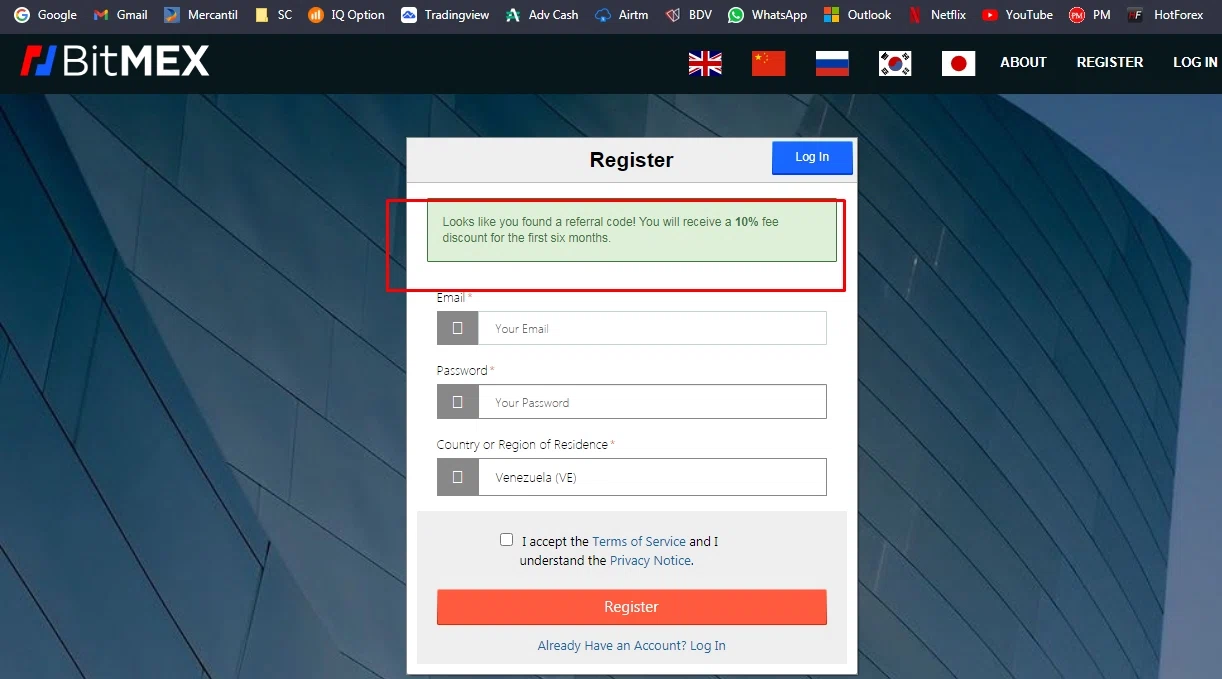The height and width of the screenshot is (679, 1222).
Task: Open the IQ Option bookmark
Action: click(347, 15)
